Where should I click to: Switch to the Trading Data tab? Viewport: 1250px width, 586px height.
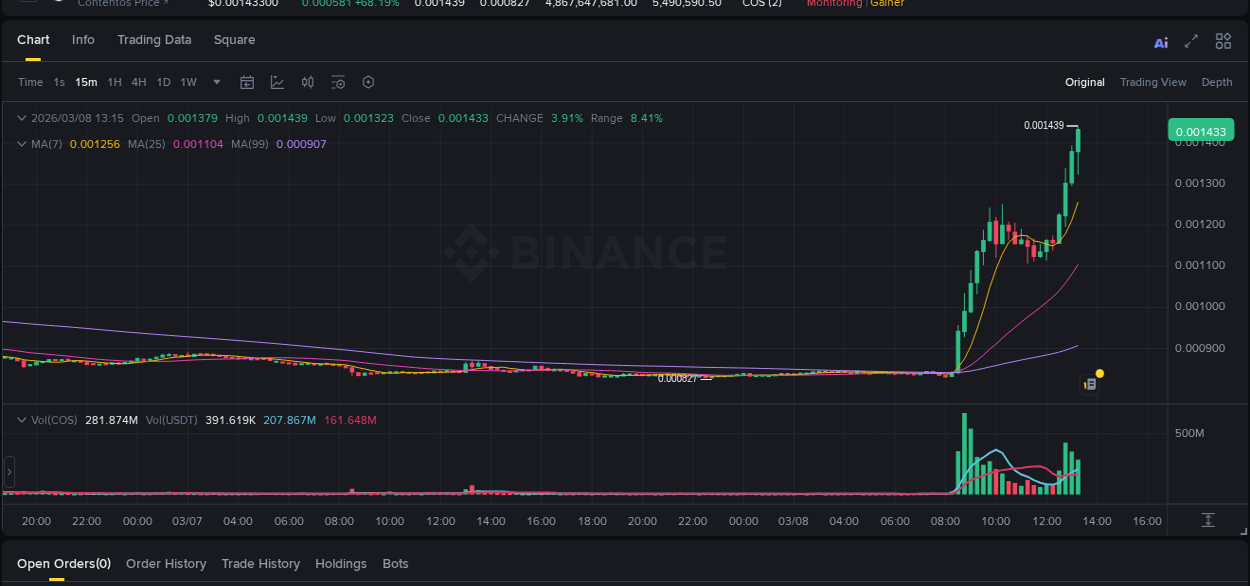(x=154, y=40)
